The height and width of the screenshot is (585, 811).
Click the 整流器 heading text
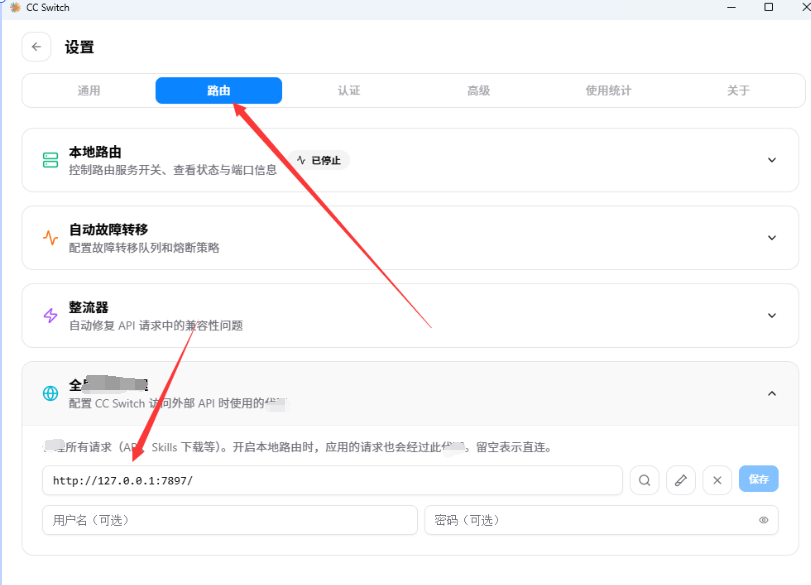(x=88, y=307)
